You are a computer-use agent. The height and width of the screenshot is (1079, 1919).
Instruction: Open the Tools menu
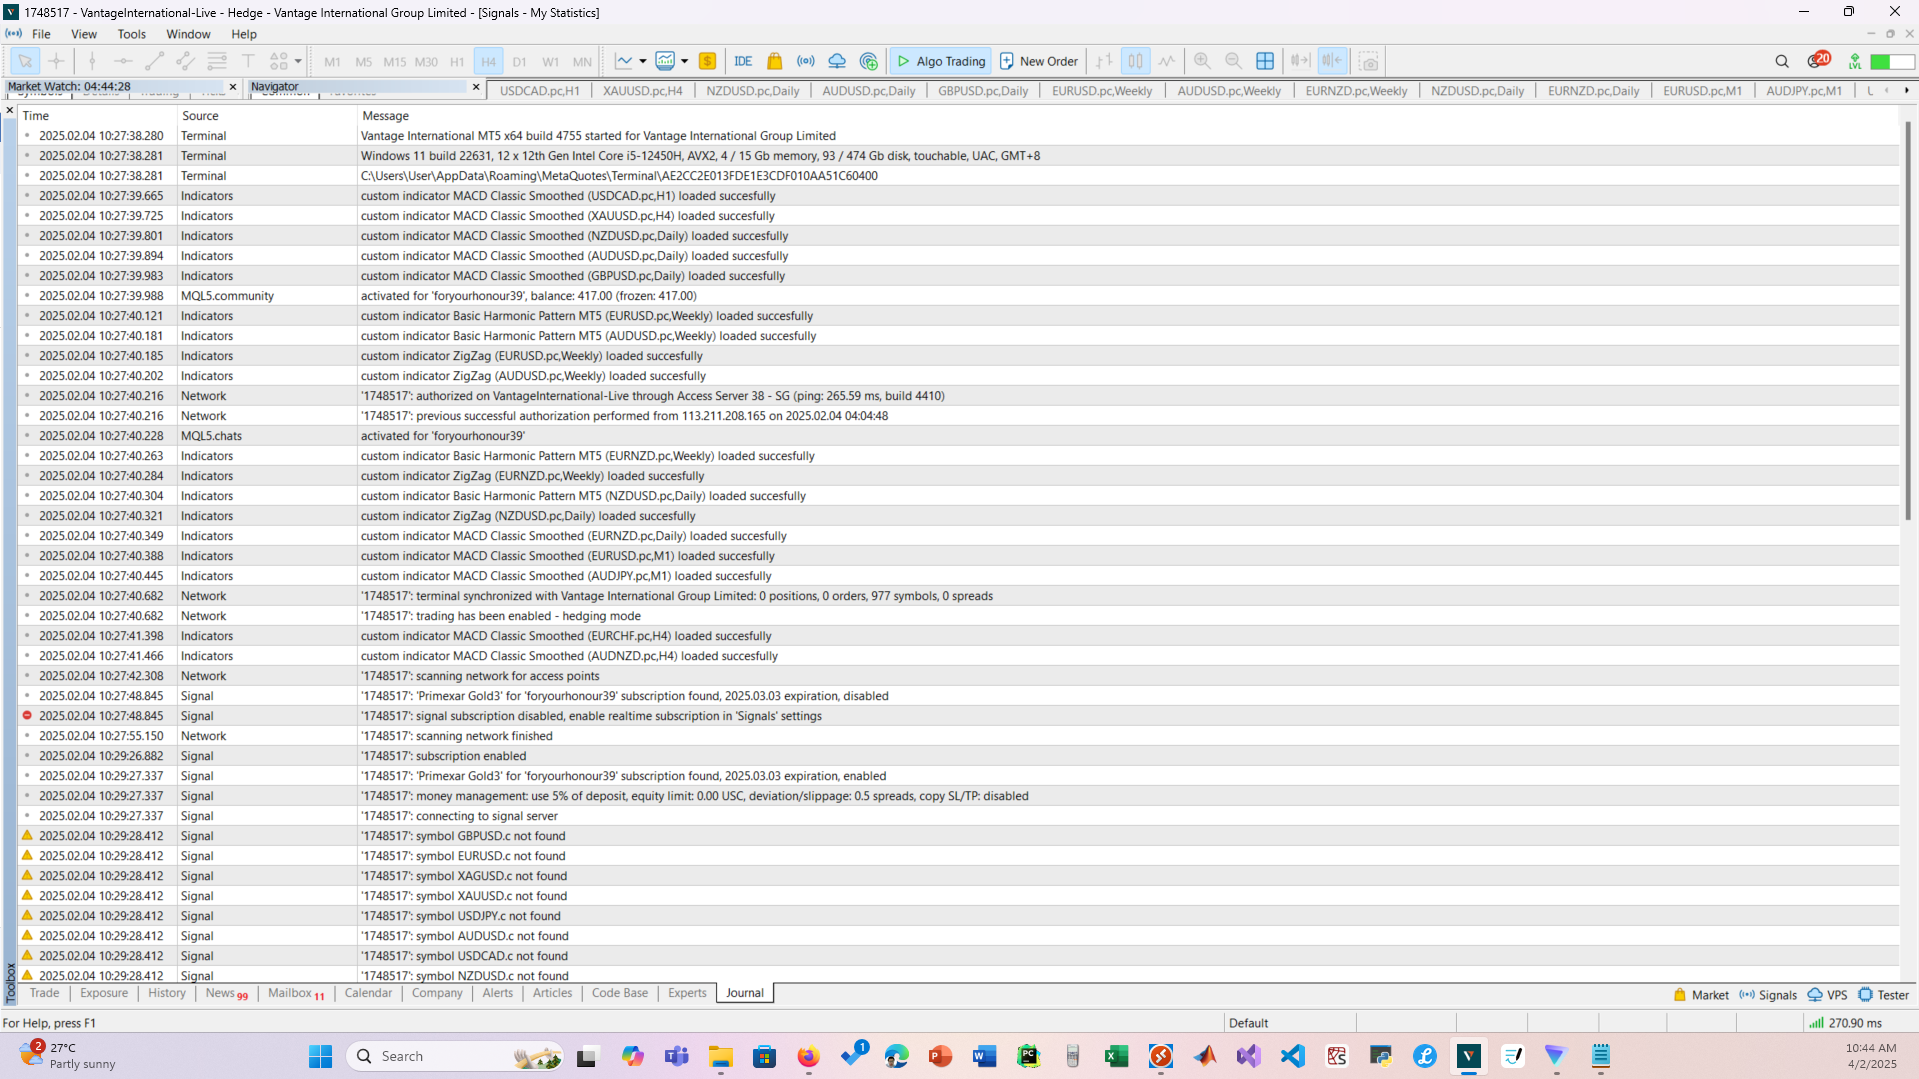[x=131, y=34]
